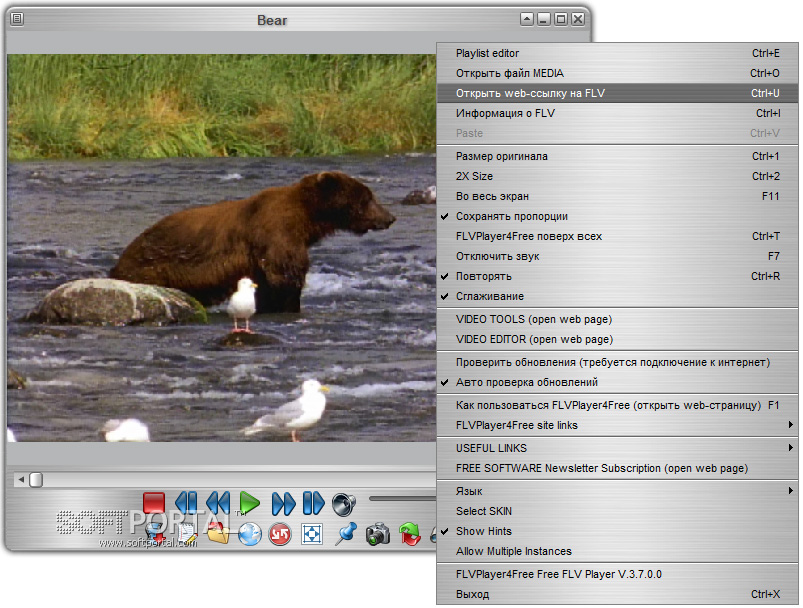Screen dimensions: 803x608
Task: Click the seek bar thumb handle
Action: click(x=36, y=480)
